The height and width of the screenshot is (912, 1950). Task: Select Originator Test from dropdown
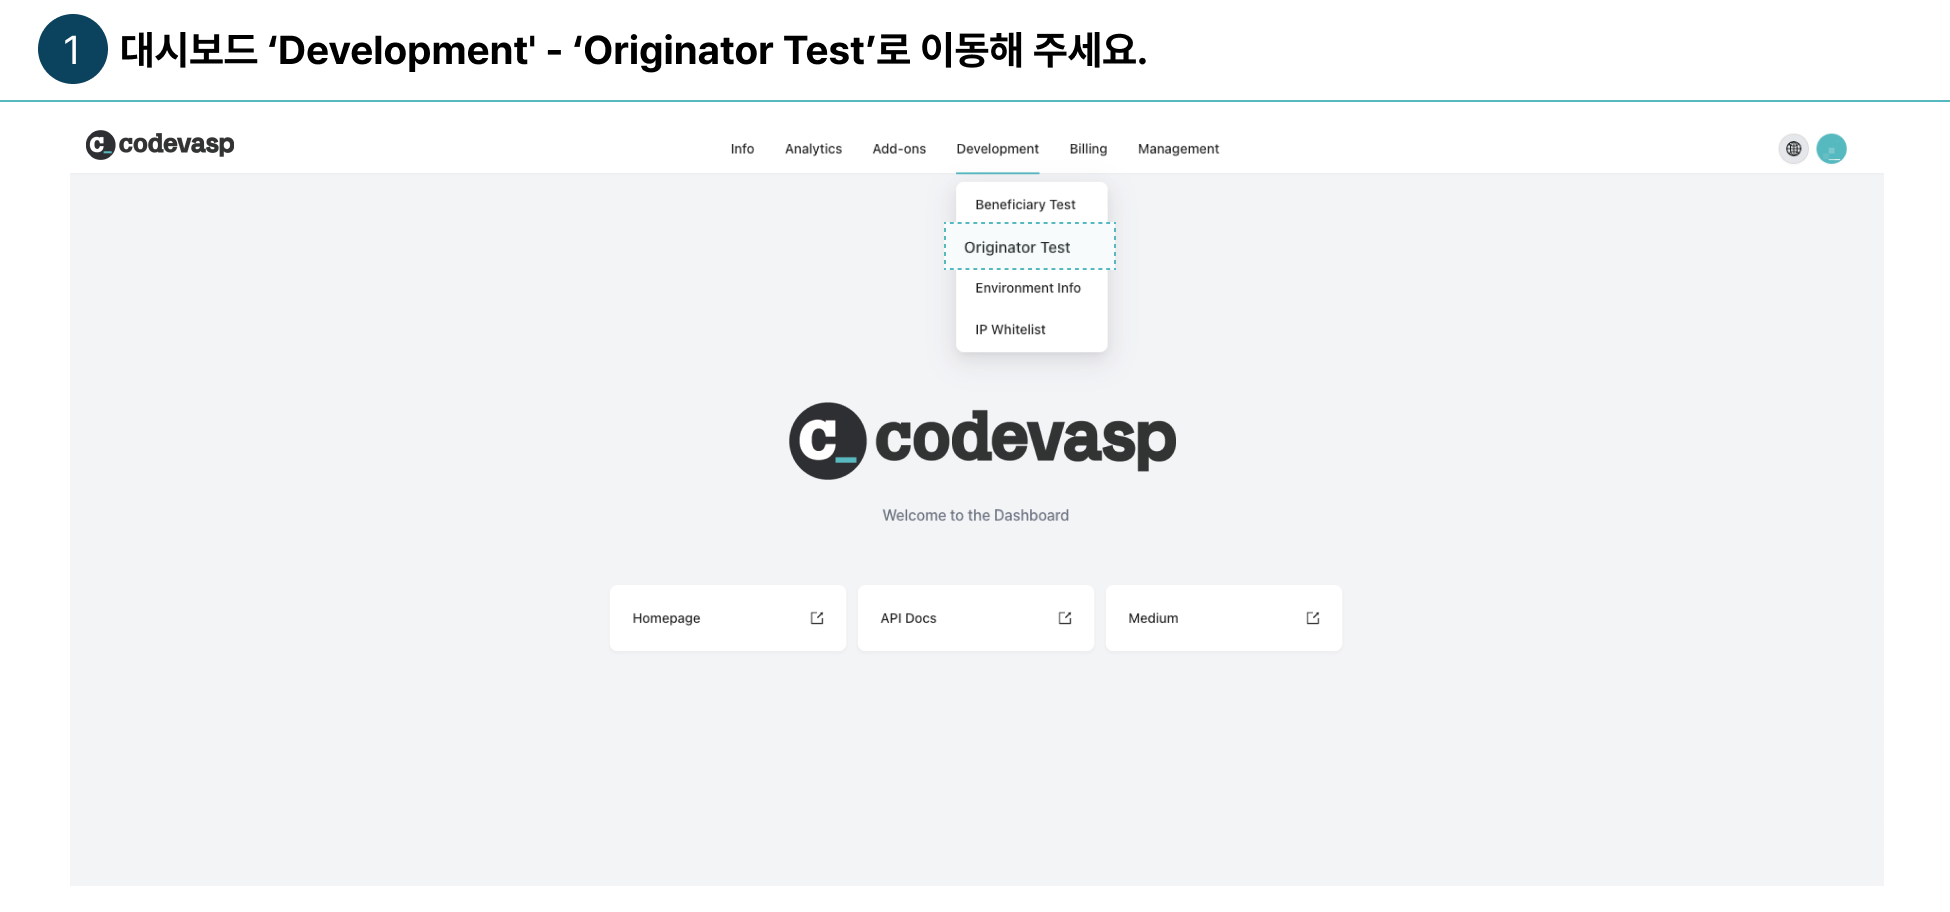coord(1030,247)
